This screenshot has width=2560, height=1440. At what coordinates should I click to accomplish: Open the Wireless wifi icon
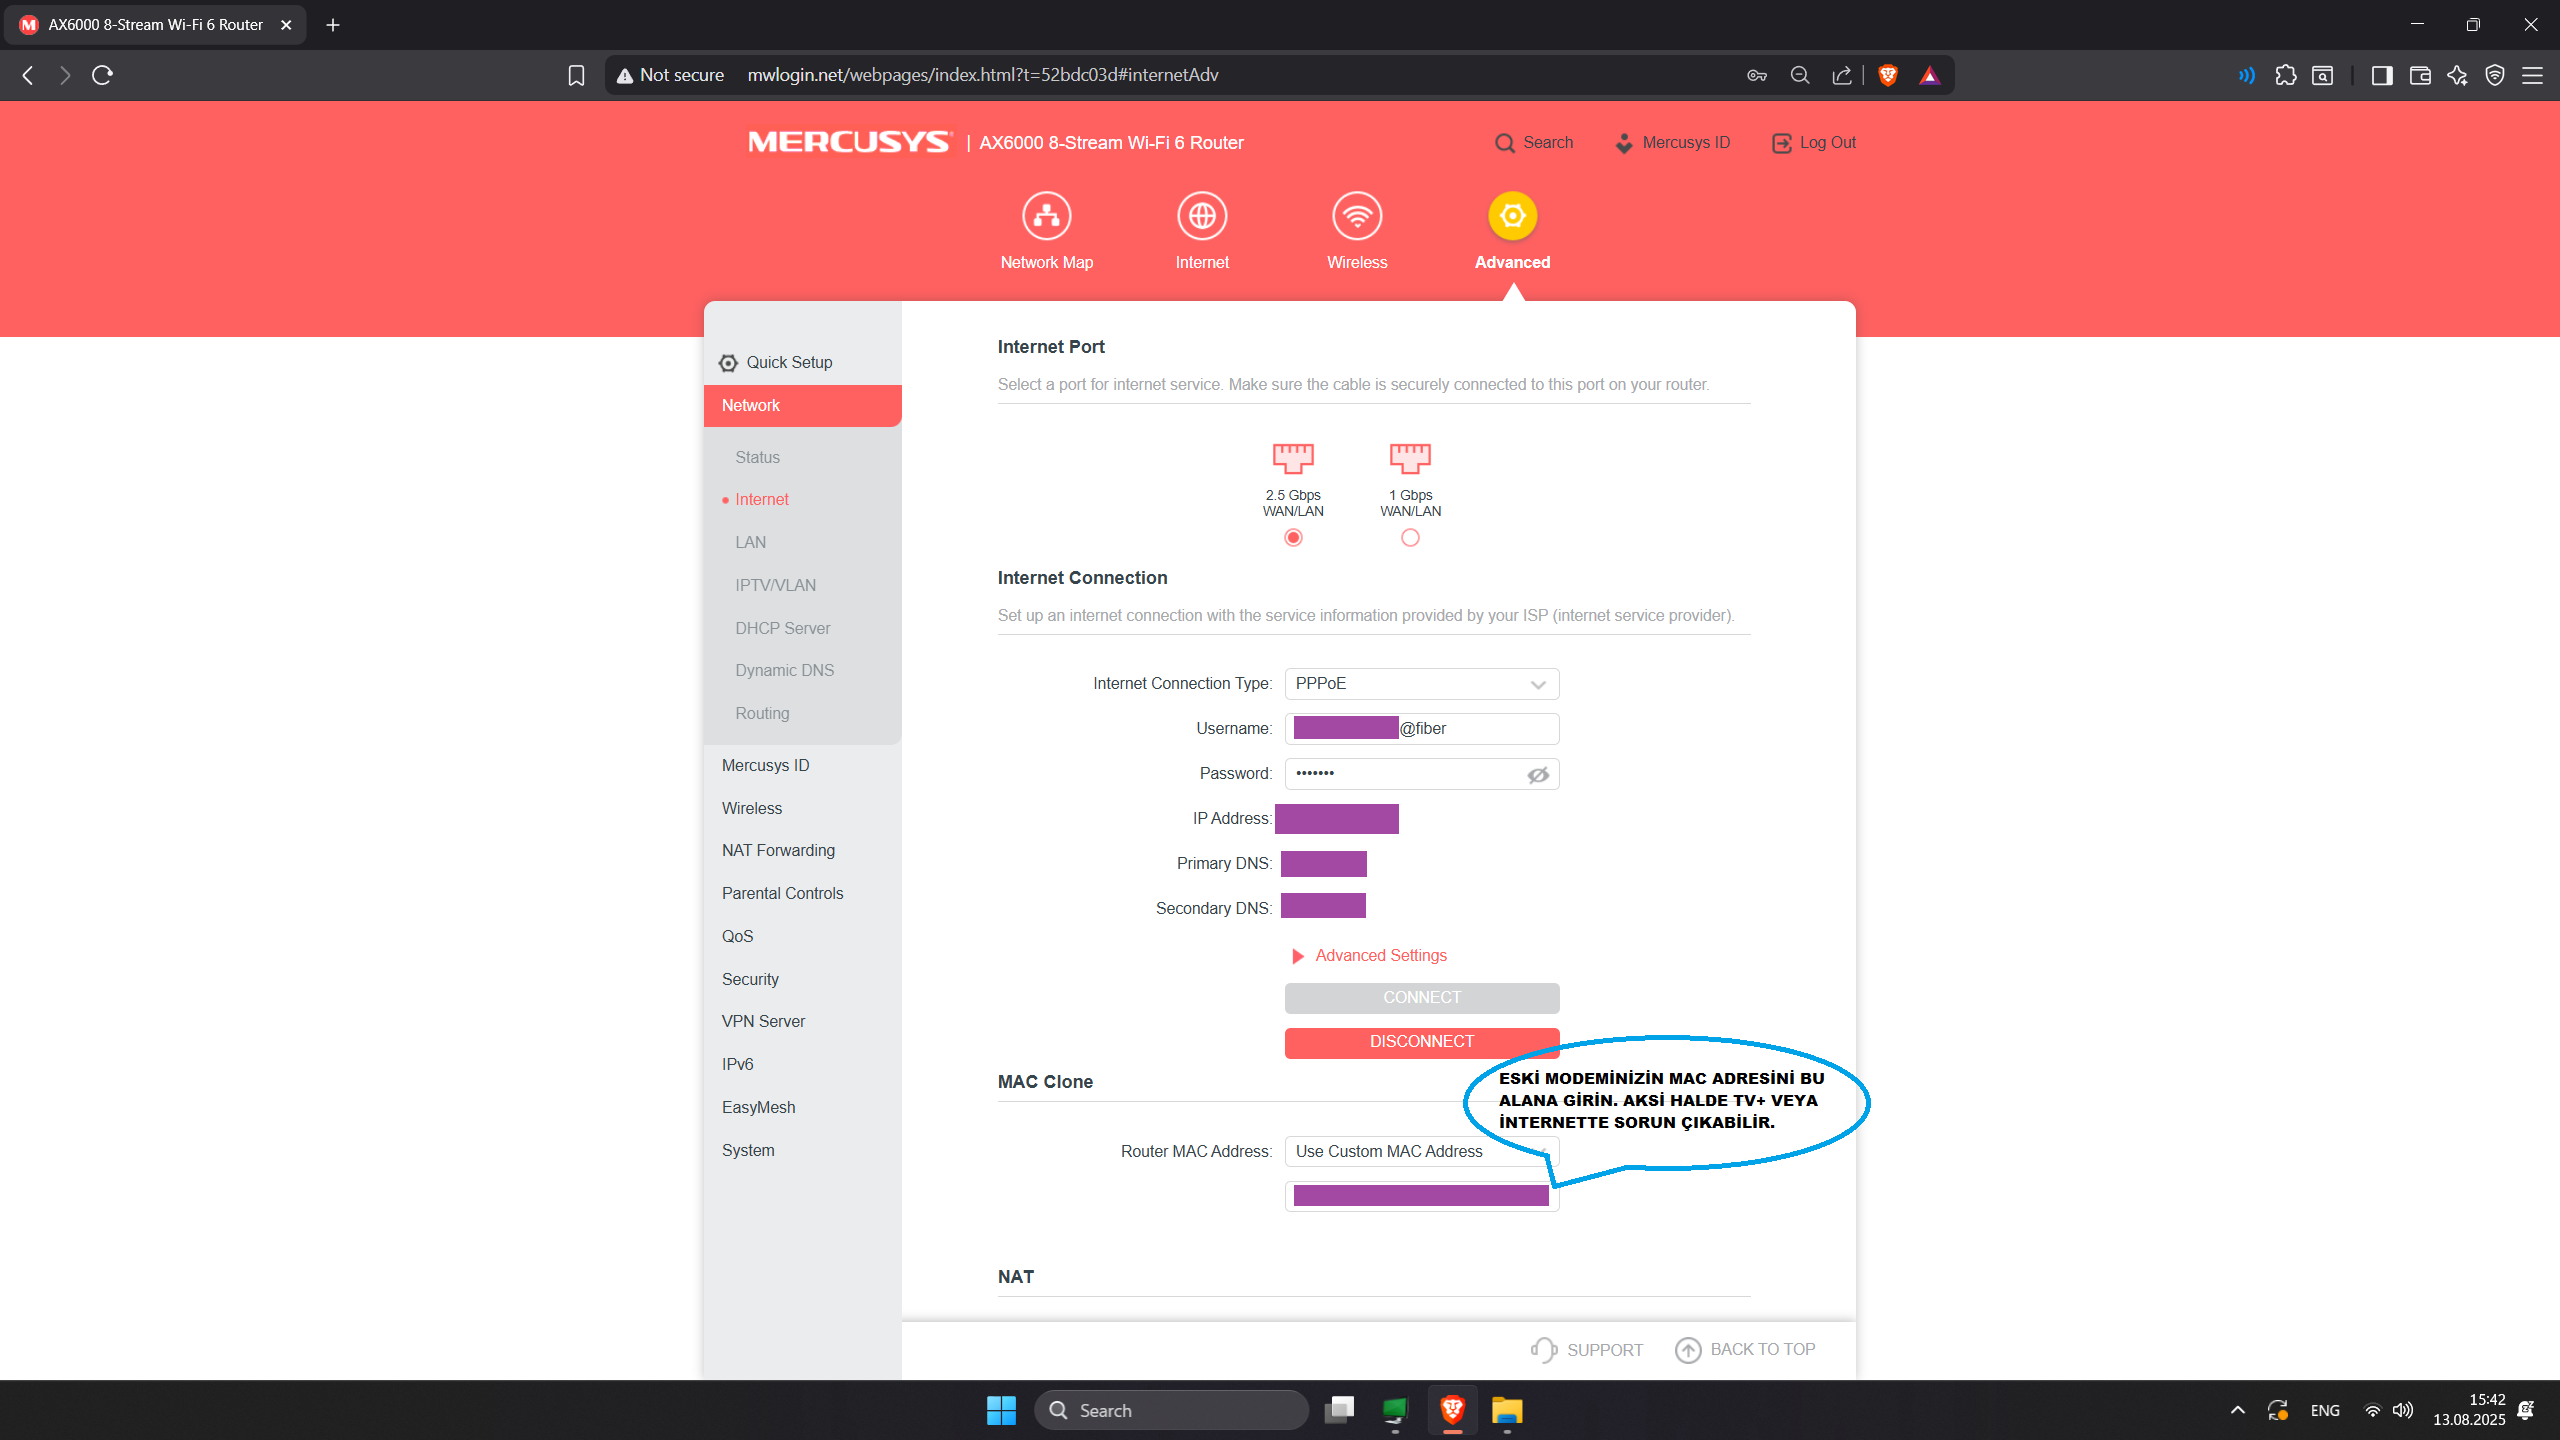pyautogui.click(x=1357, y=216)
